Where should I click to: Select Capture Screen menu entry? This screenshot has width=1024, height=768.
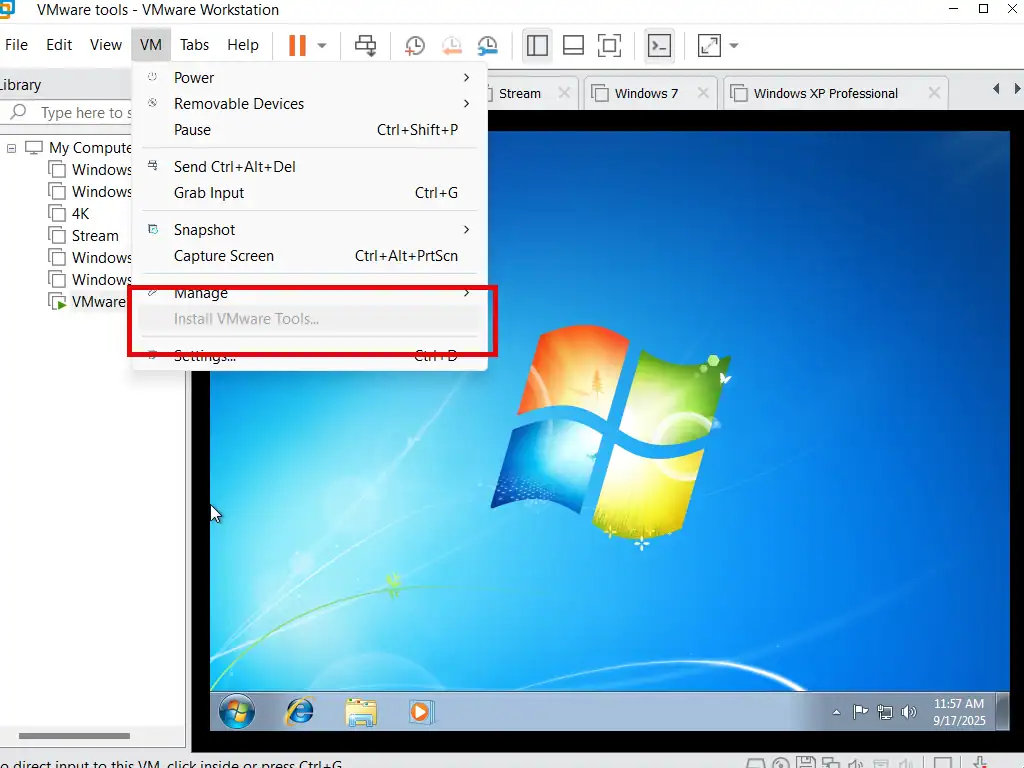click(x=309, y=256)
